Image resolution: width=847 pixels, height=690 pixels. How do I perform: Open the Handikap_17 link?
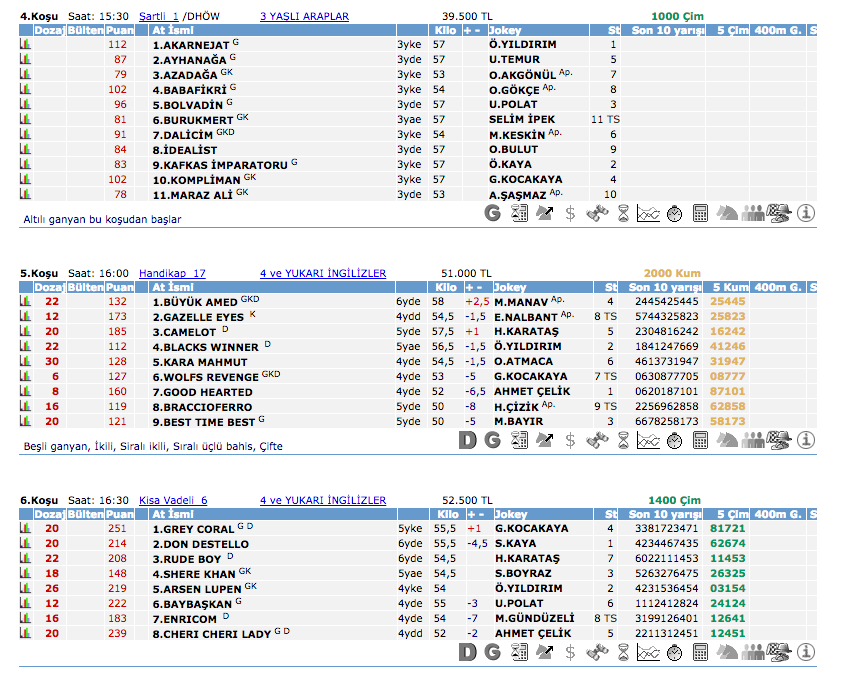click(171, 273)
